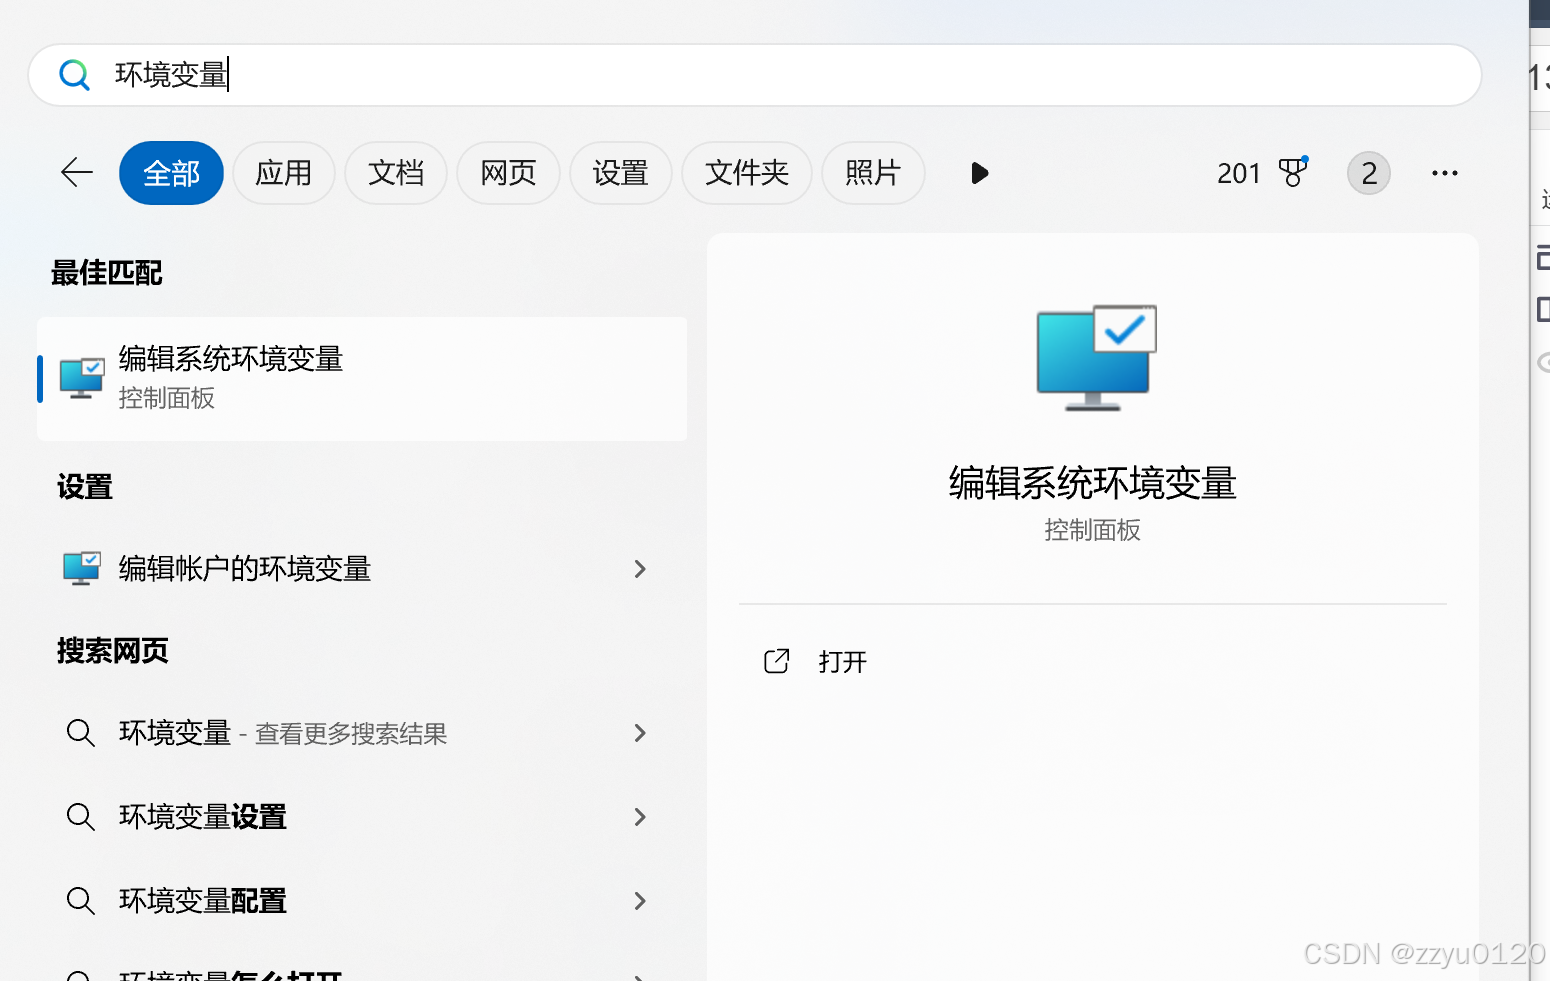The height and width of the screenshot is (981, 1550).
Task: Click web suggestion 环境变量配置
Action: tap(362, 901)
